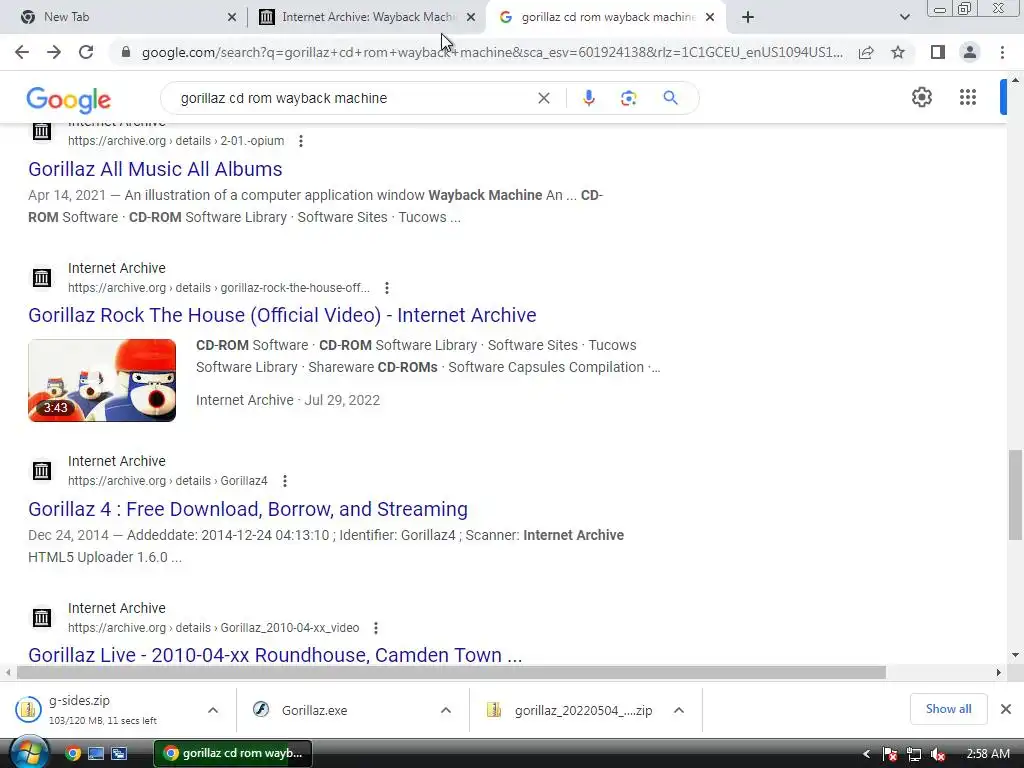Screen dimensions: 1024x768
Task: Submit search with magnifying glass icon
Action: pos(670,98)
